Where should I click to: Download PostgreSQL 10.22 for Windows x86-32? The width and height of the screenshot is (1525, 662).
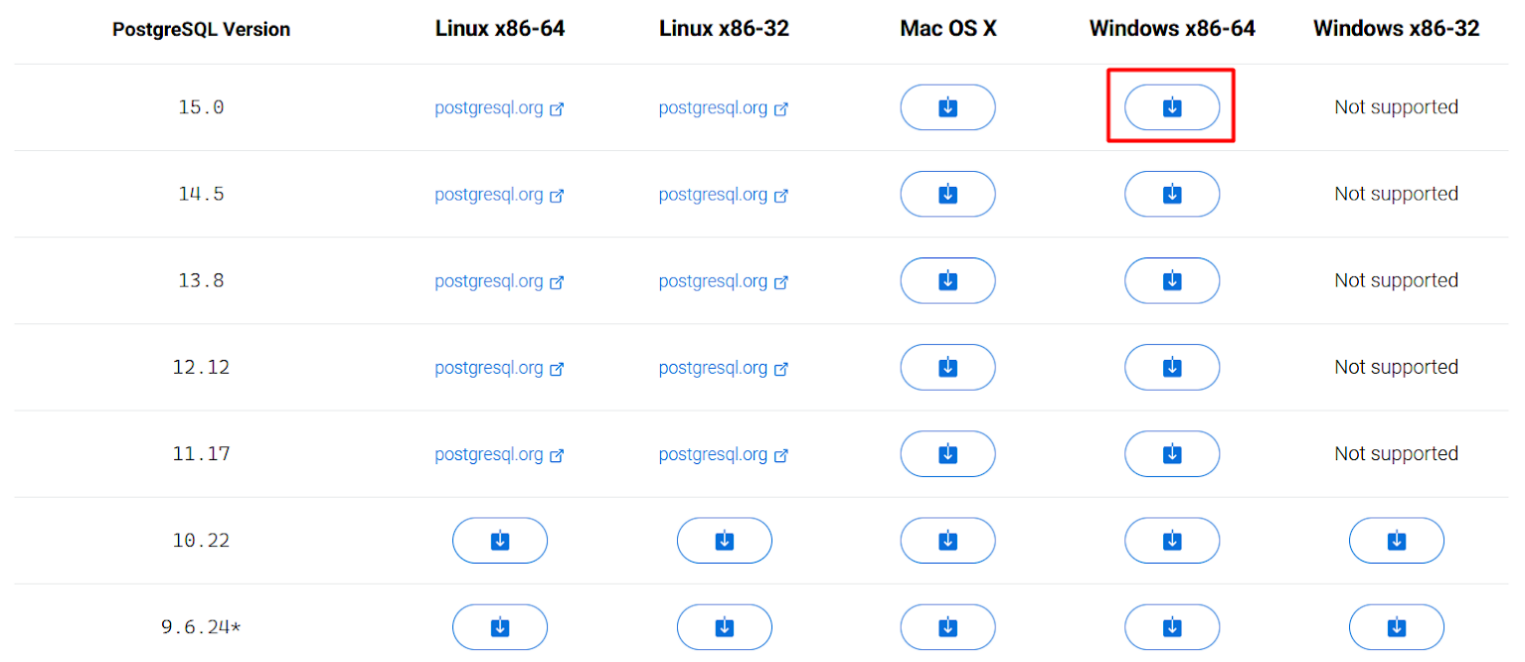tap(1396, 540)
